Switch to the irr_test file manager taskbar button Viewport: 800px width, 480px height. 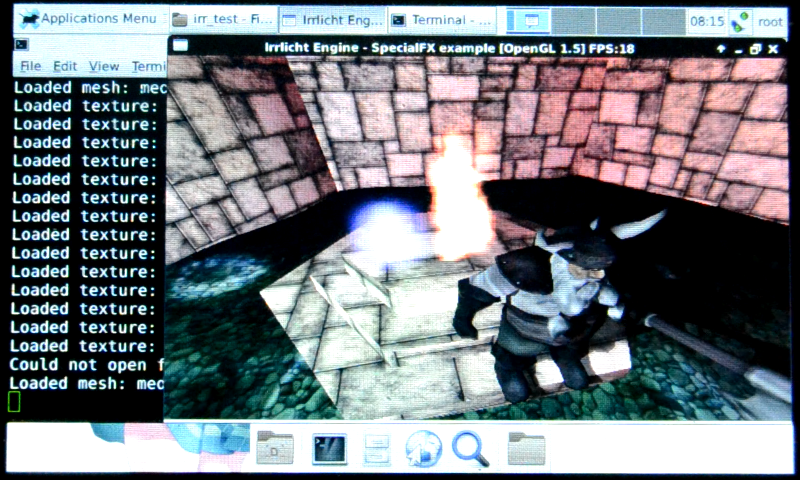(x=222, y=19)
